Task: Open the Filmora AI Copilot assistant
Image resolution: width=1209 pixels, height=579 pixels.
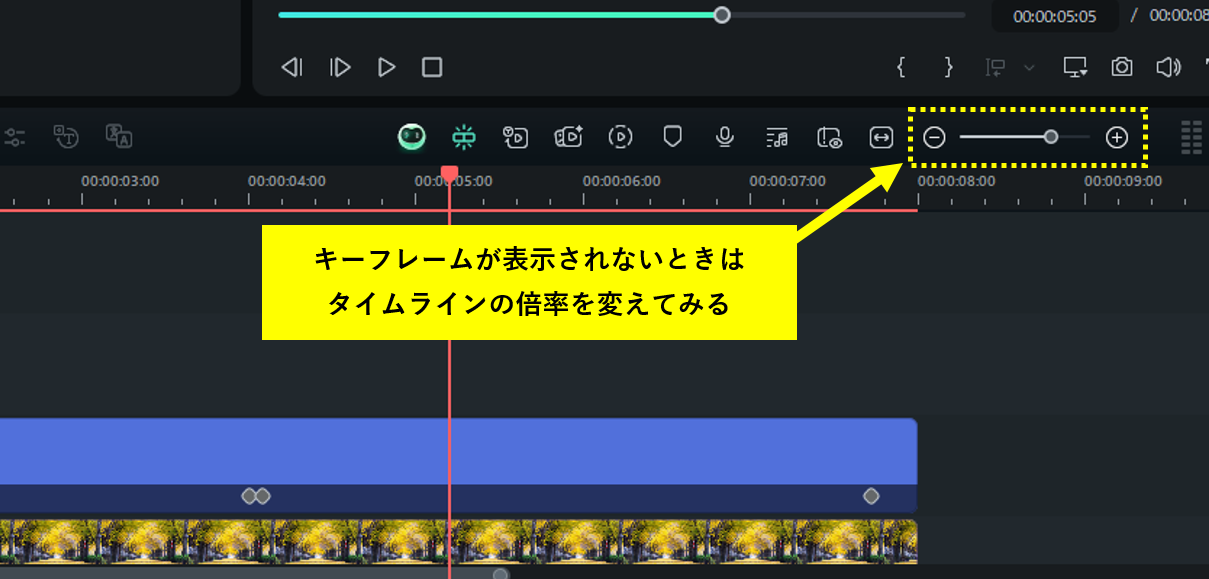Action: tap(414, 137)
